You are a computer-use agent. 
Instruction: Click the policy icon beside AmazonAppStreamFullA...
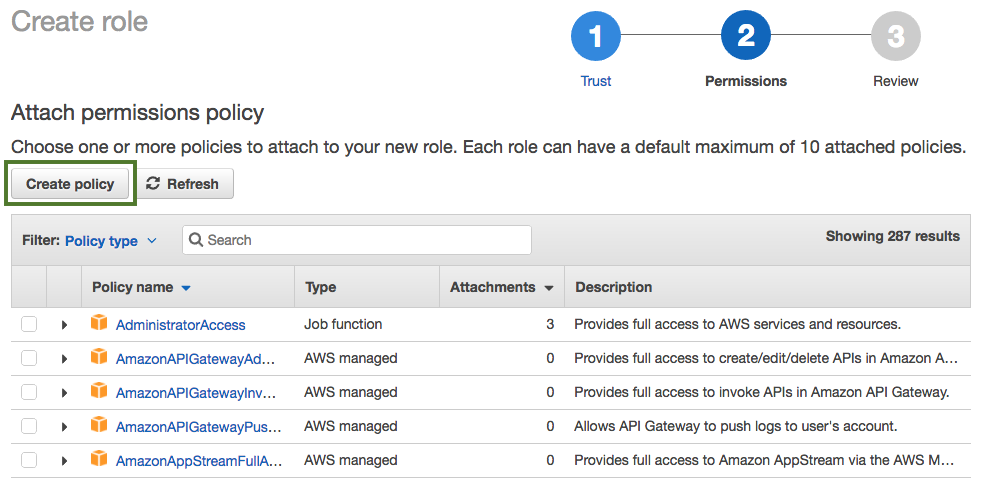click(x=98, y=459)
